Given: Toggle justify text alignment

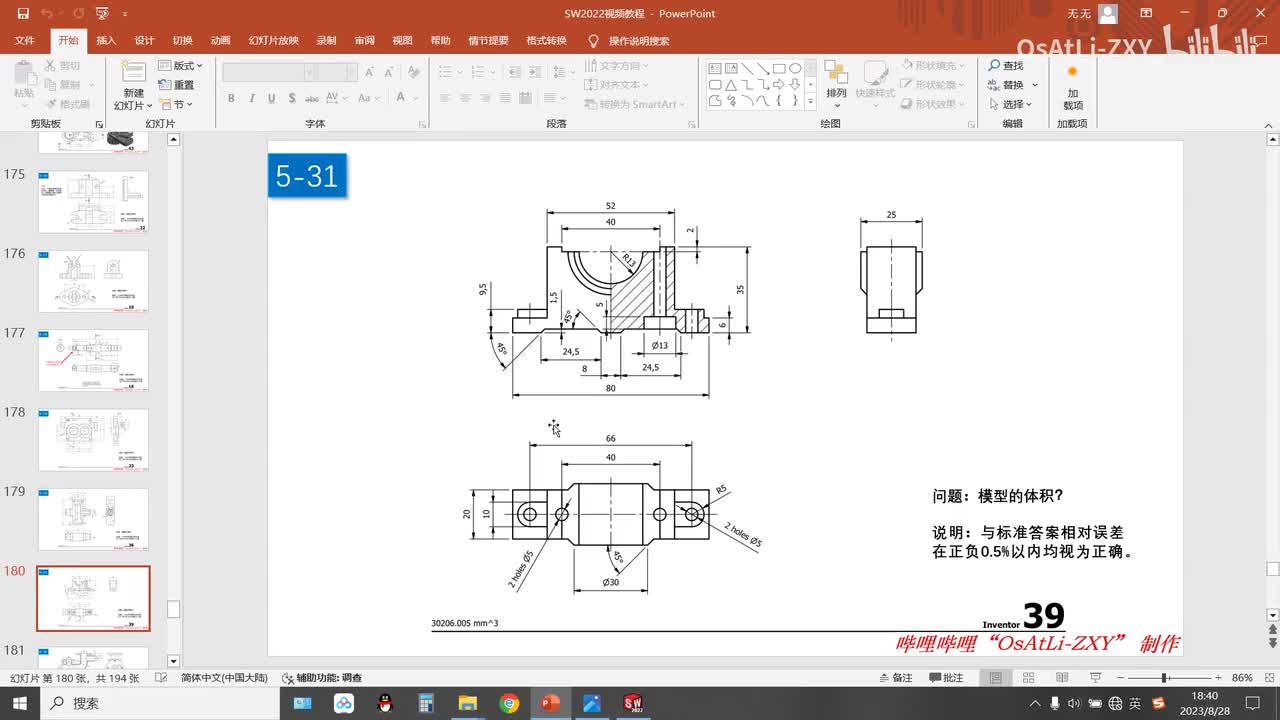Looking at the screenshot, I should tap(504, 98).
